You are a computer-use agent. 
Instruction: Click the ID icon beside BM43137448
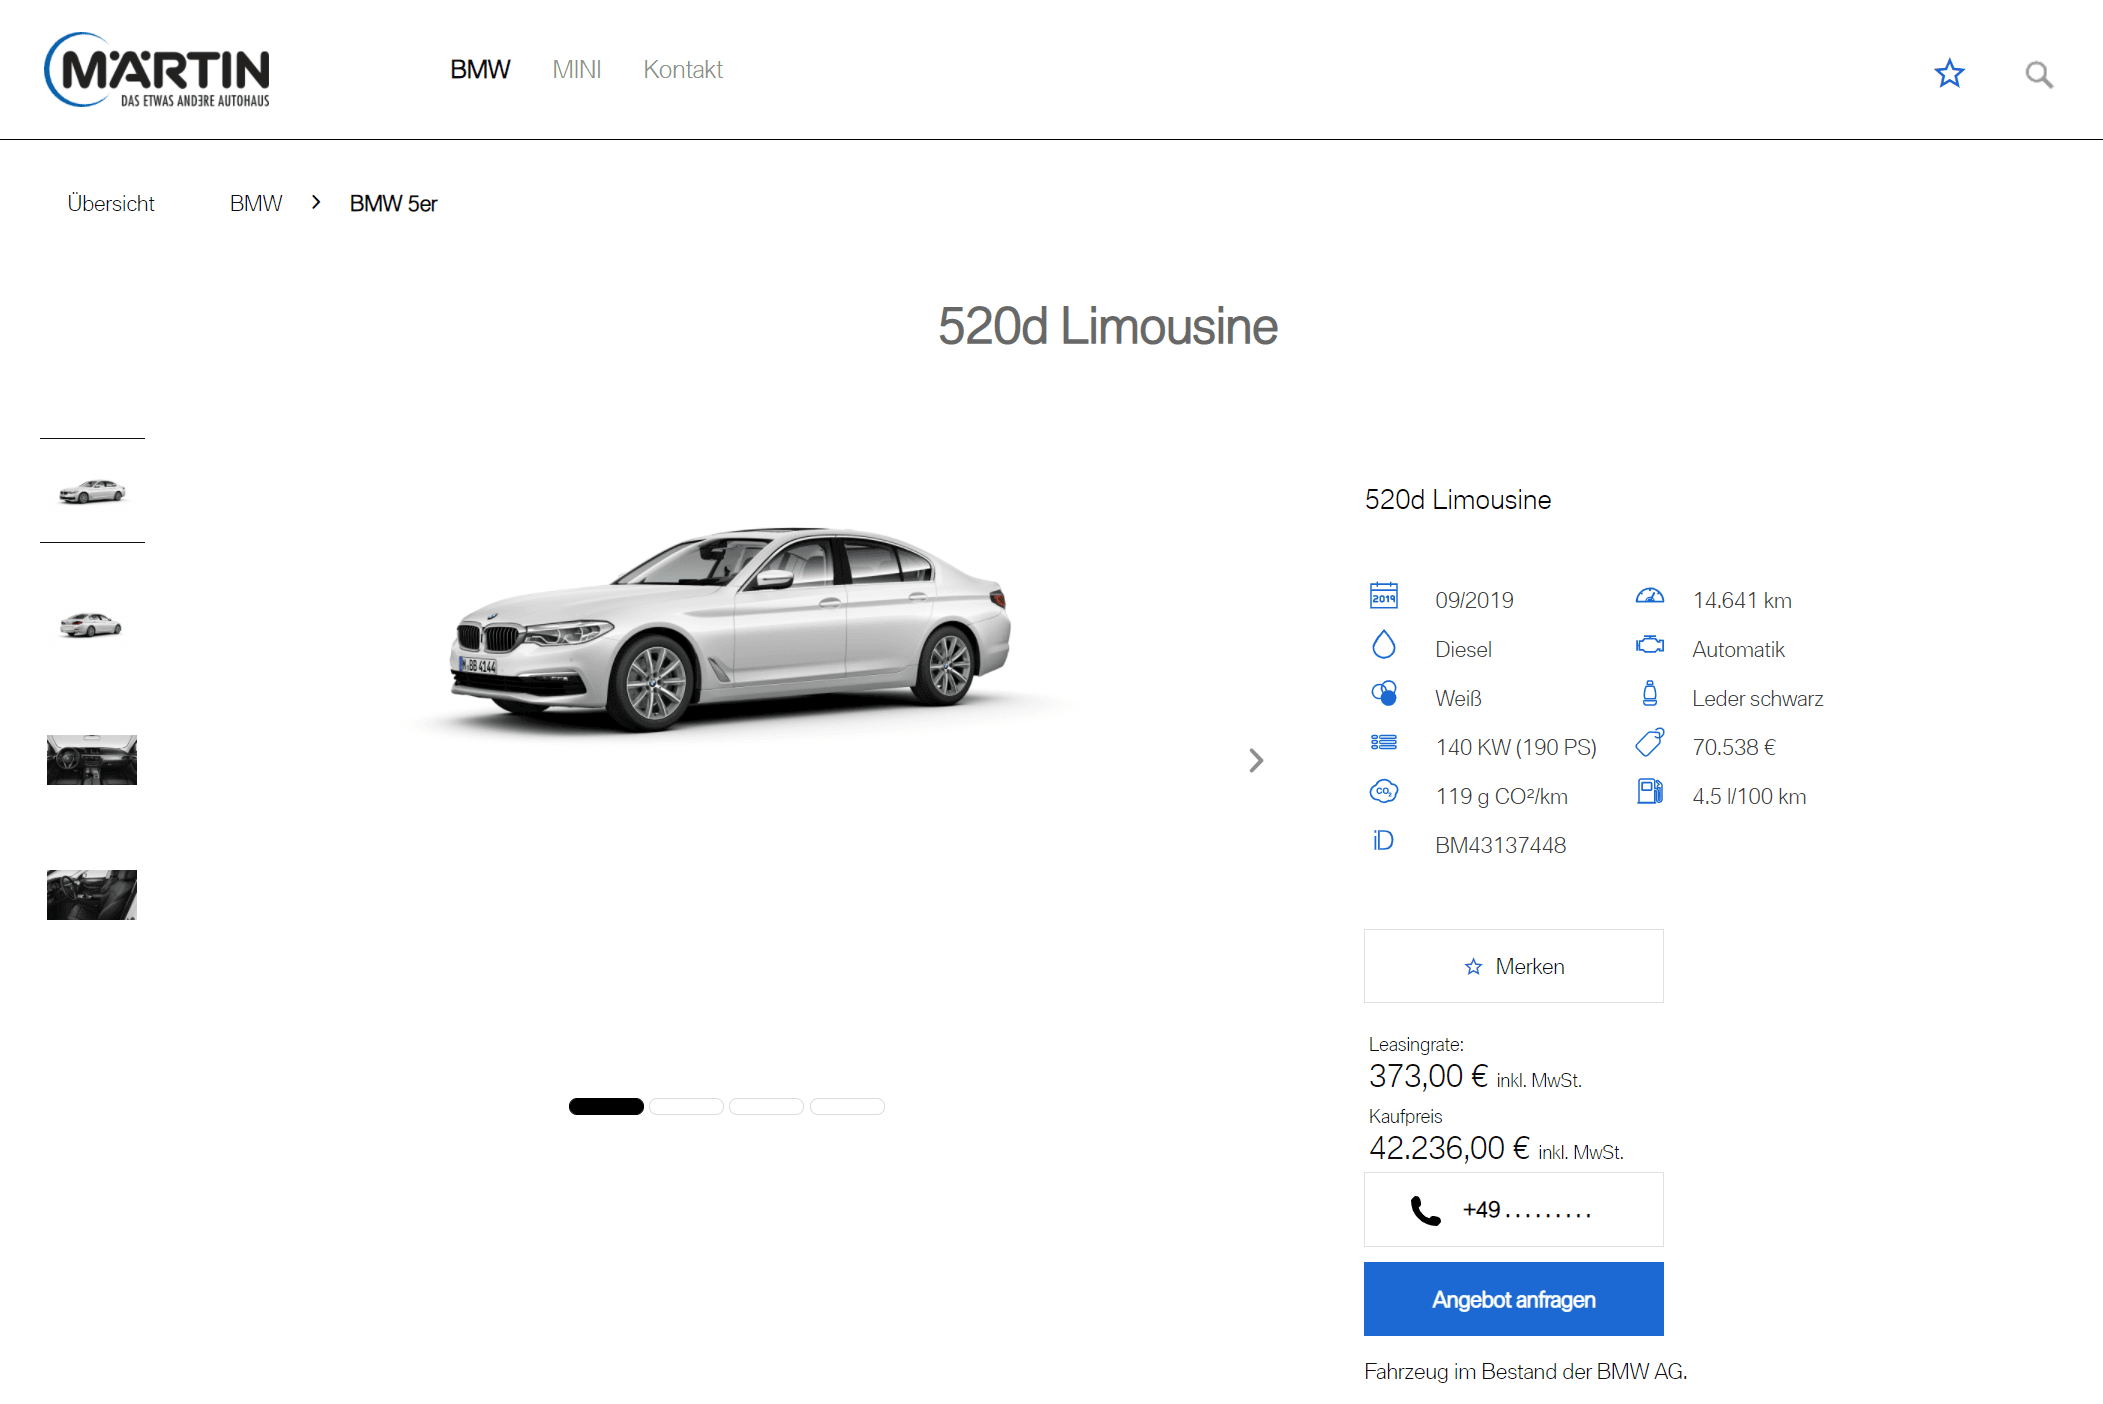1383,840
